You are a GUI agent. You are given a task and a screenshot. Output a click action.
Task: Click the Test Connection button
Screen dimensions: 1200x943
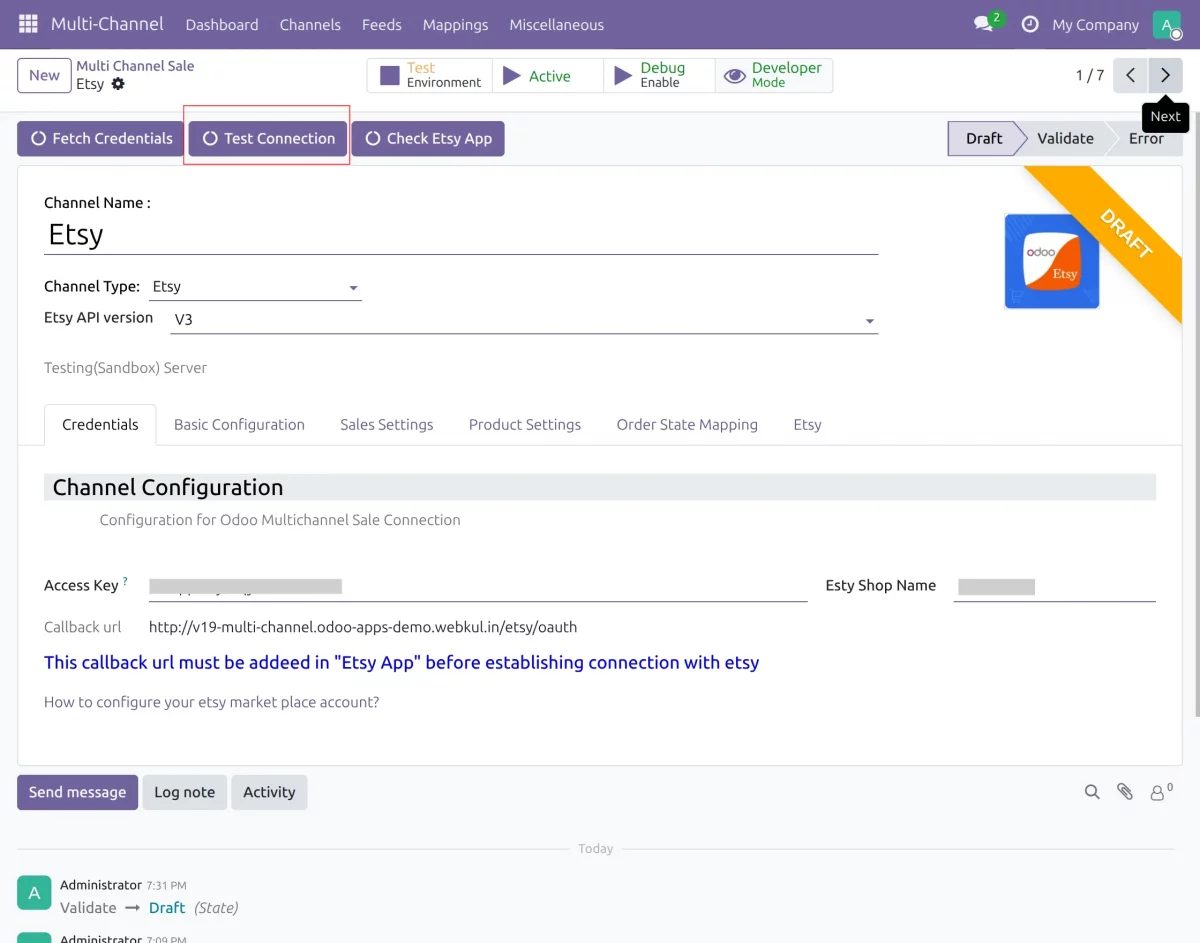point(268,139)
